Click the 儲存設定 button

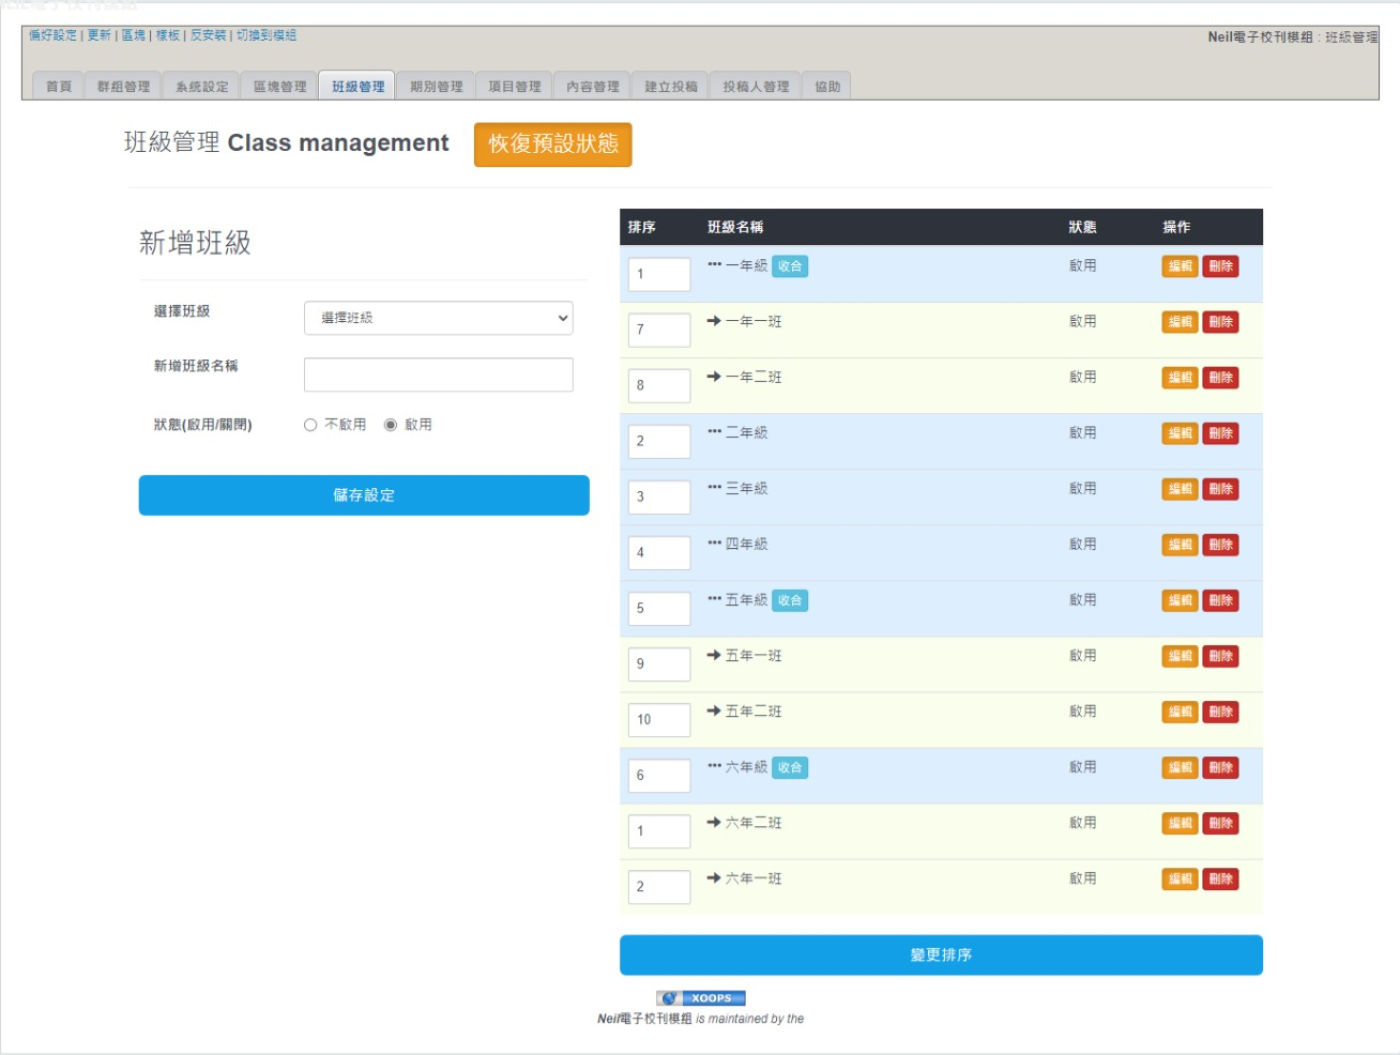click(x=364, y=495)
